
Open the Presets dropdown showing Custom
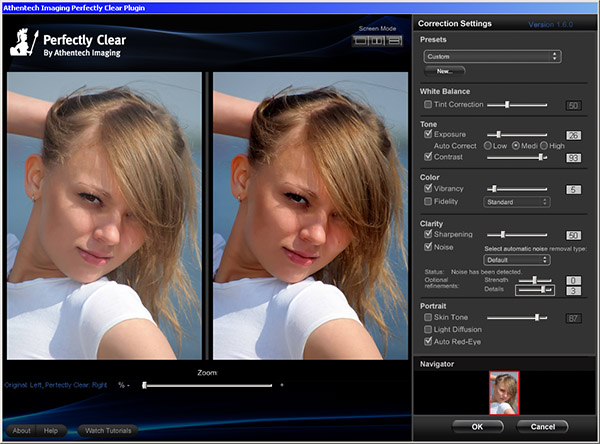491,57
